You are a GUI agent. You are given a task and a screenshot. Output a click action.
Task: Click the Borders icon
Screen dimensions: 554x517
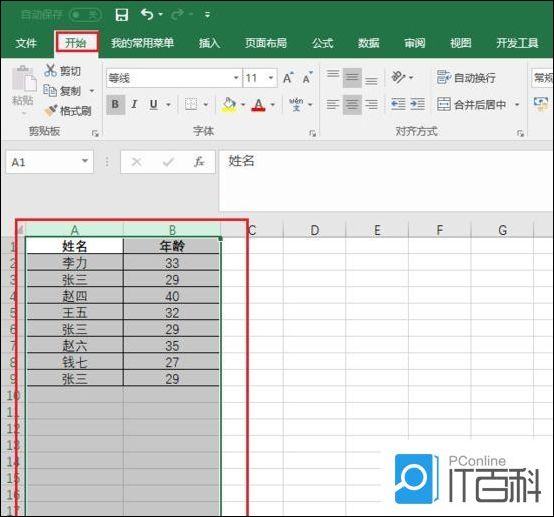click(x=191, y=104)
